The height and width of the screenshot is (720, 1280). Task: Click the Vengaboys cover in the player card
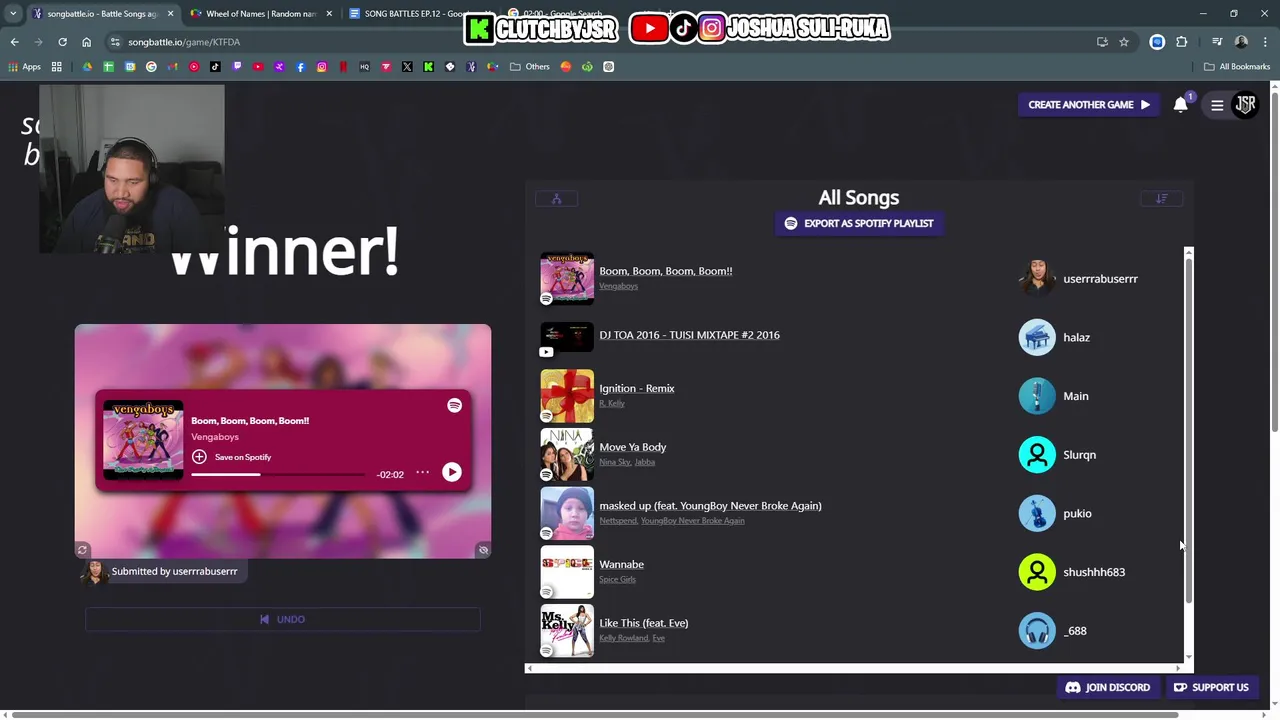[143, 440]
